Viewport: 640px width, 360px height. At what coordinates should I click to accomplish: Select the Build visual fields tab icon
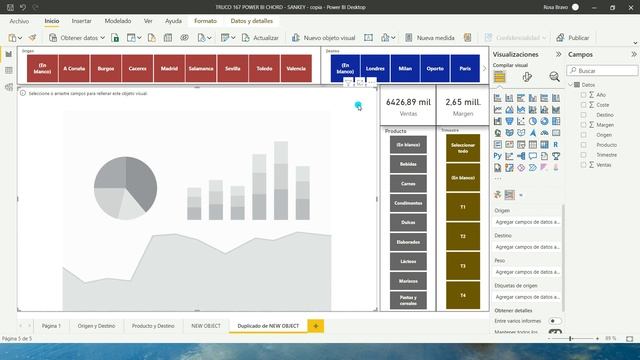click(x=500, y=77)
